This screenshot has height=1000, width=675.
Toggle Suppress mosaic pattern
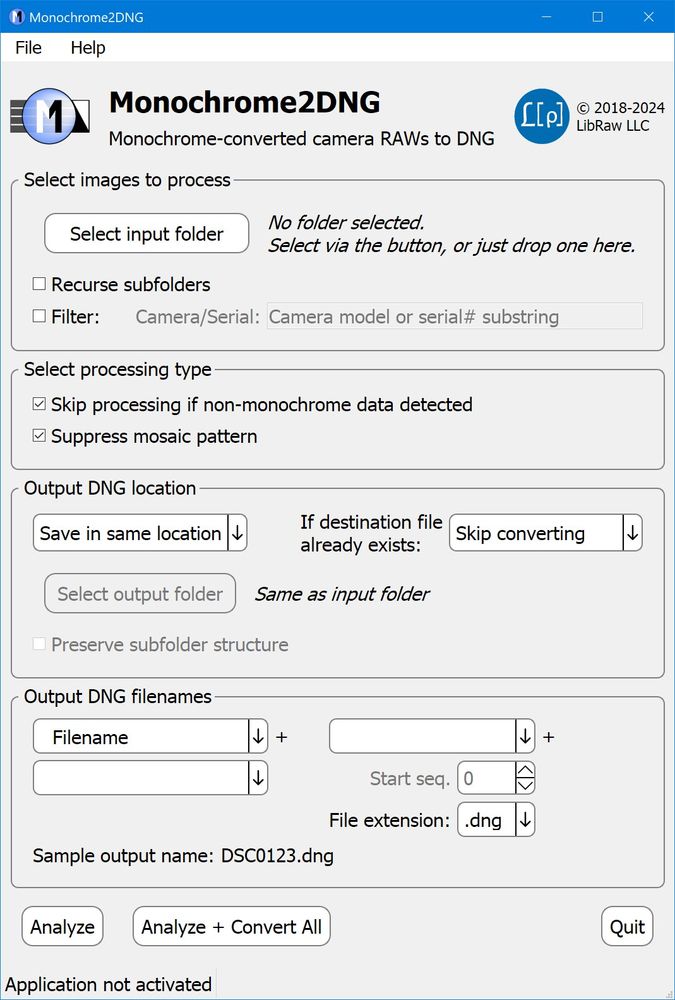click(39, 436)
